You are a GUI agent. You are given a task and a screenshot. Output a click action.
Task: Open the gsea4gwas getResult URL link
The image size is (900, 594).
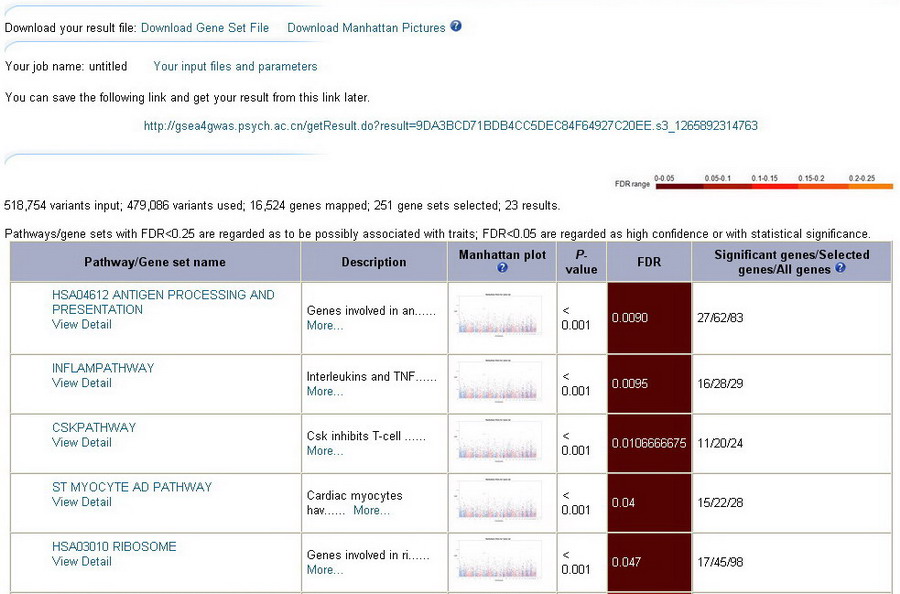(450, 126)
